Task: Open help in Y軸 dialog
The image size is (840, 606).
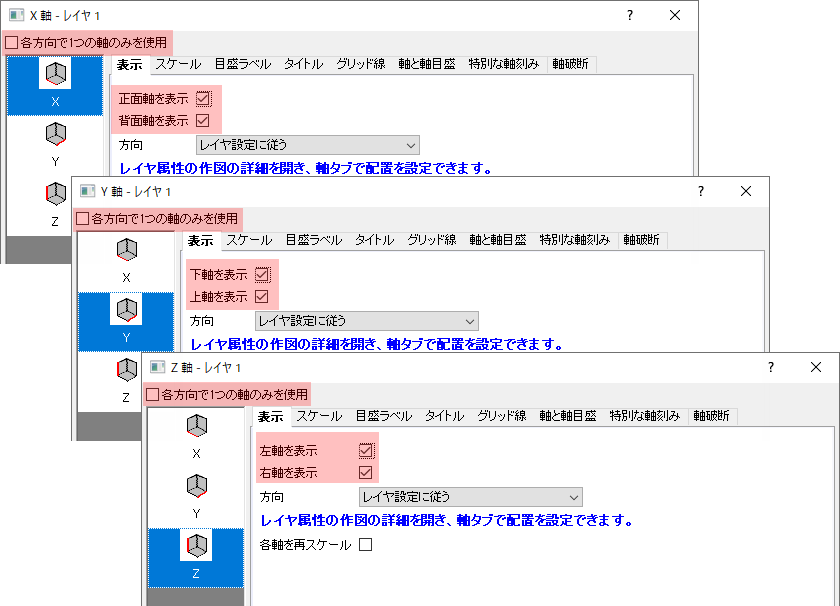Action: pyautogui.click(x=701, y=191)
